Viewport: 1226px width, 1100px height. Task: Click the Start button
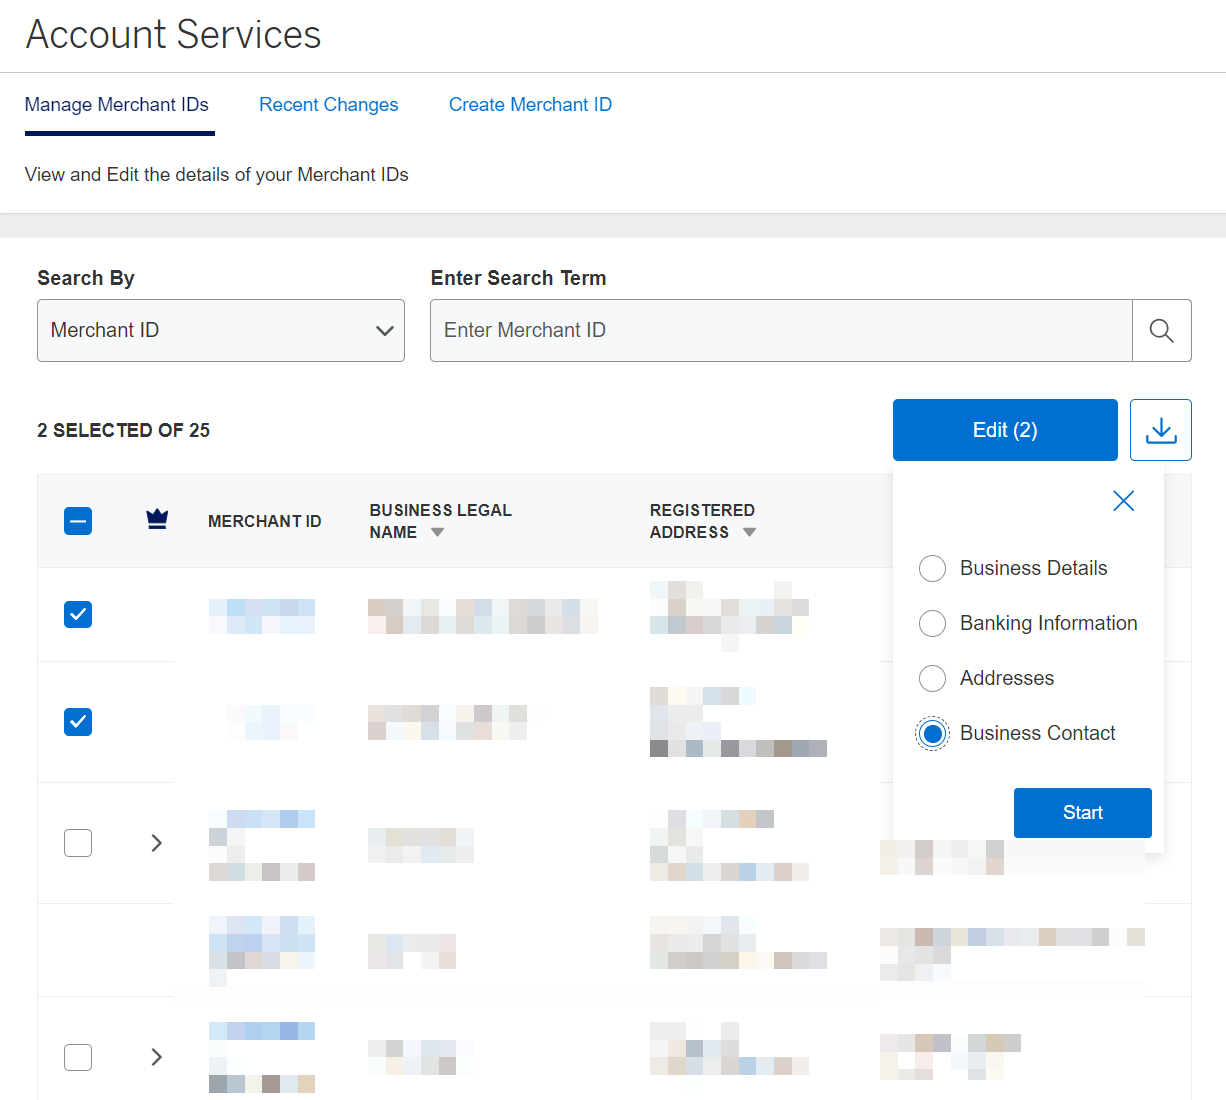[1082, 812]
